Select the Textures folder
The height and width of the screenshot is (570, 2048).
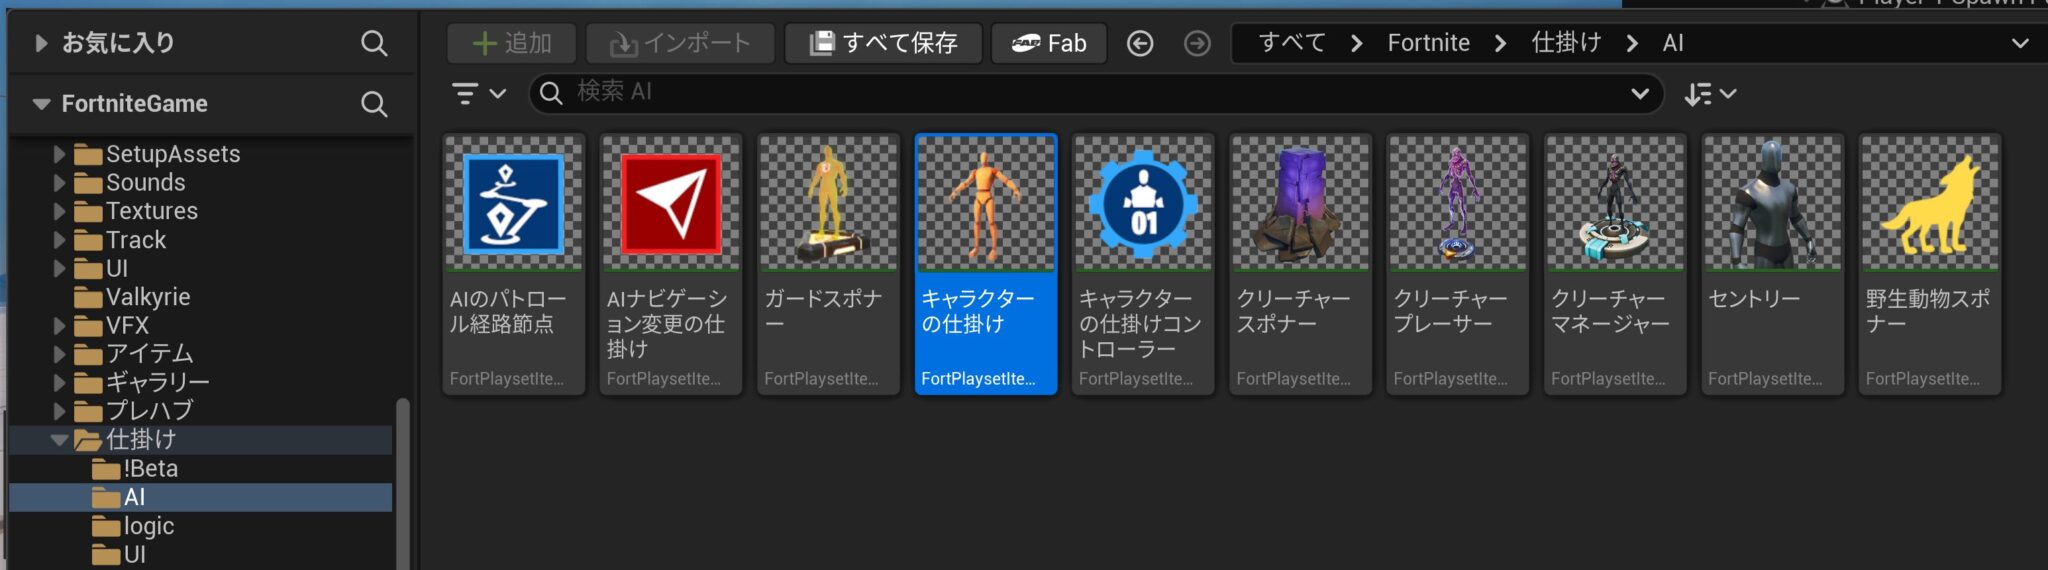pos(151,211)
